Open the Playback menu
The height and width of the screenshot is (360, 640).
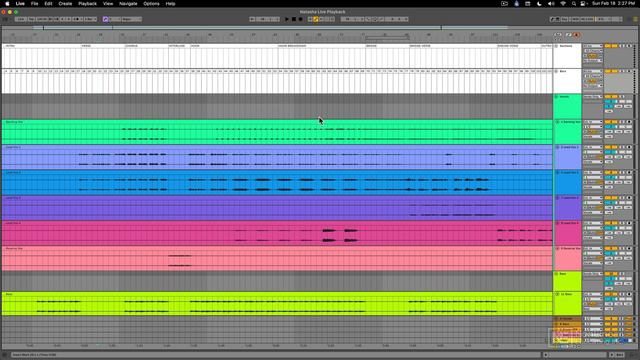[87, 4]
